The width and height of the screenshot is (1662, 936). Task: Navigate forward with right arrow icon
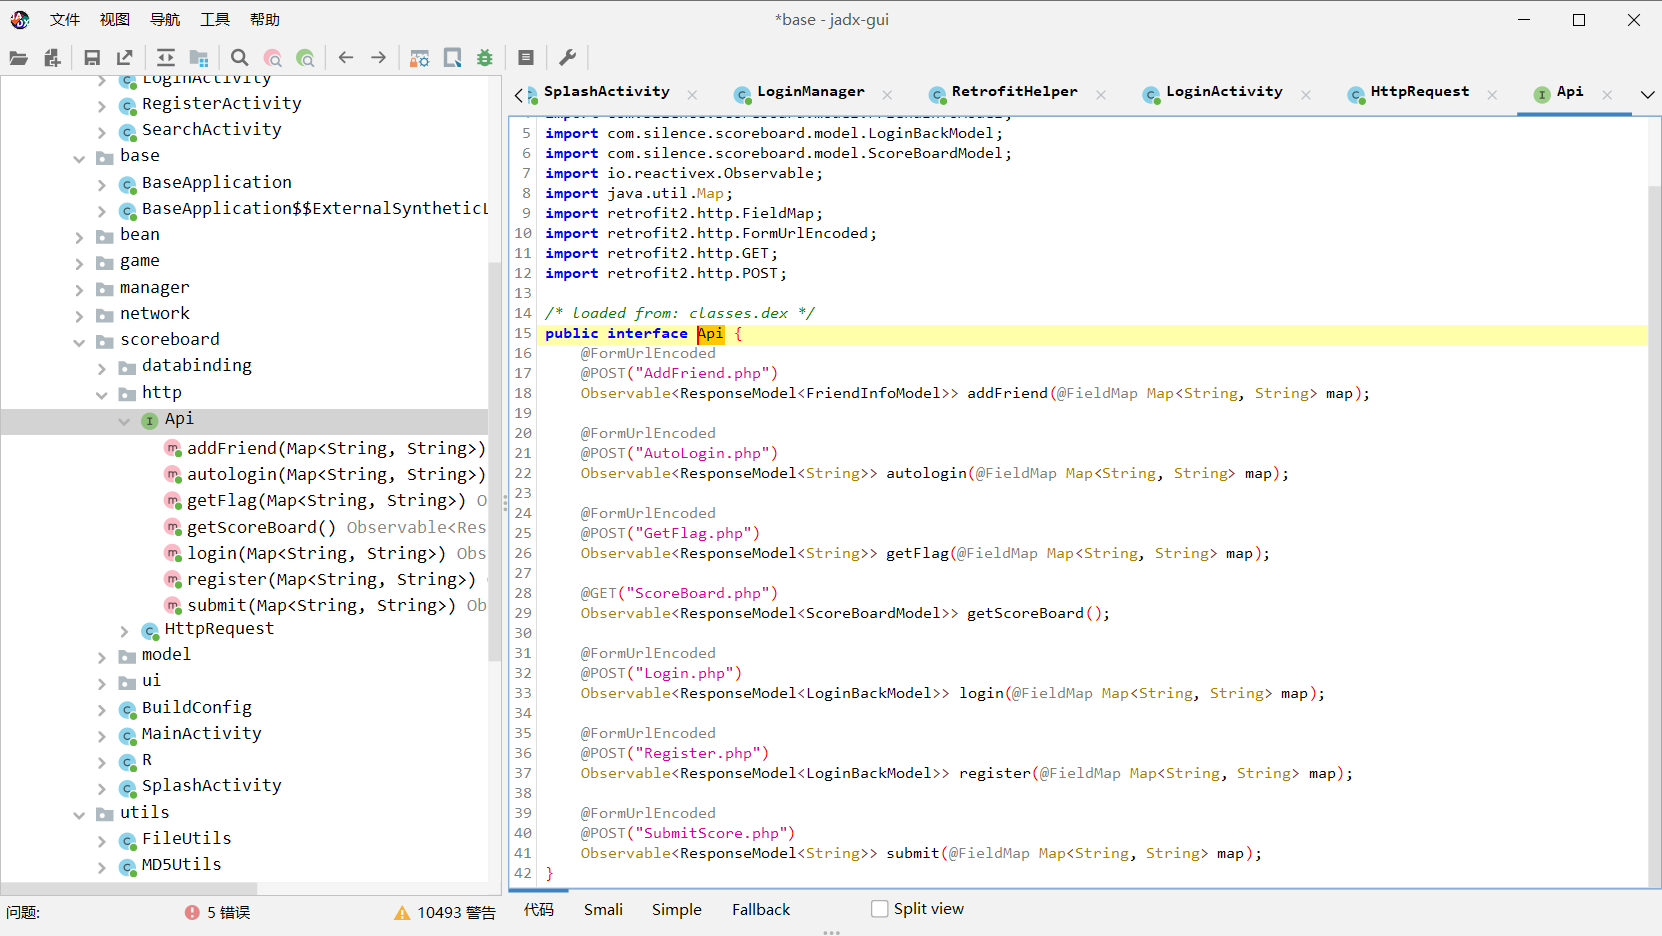tap(379, 58)
